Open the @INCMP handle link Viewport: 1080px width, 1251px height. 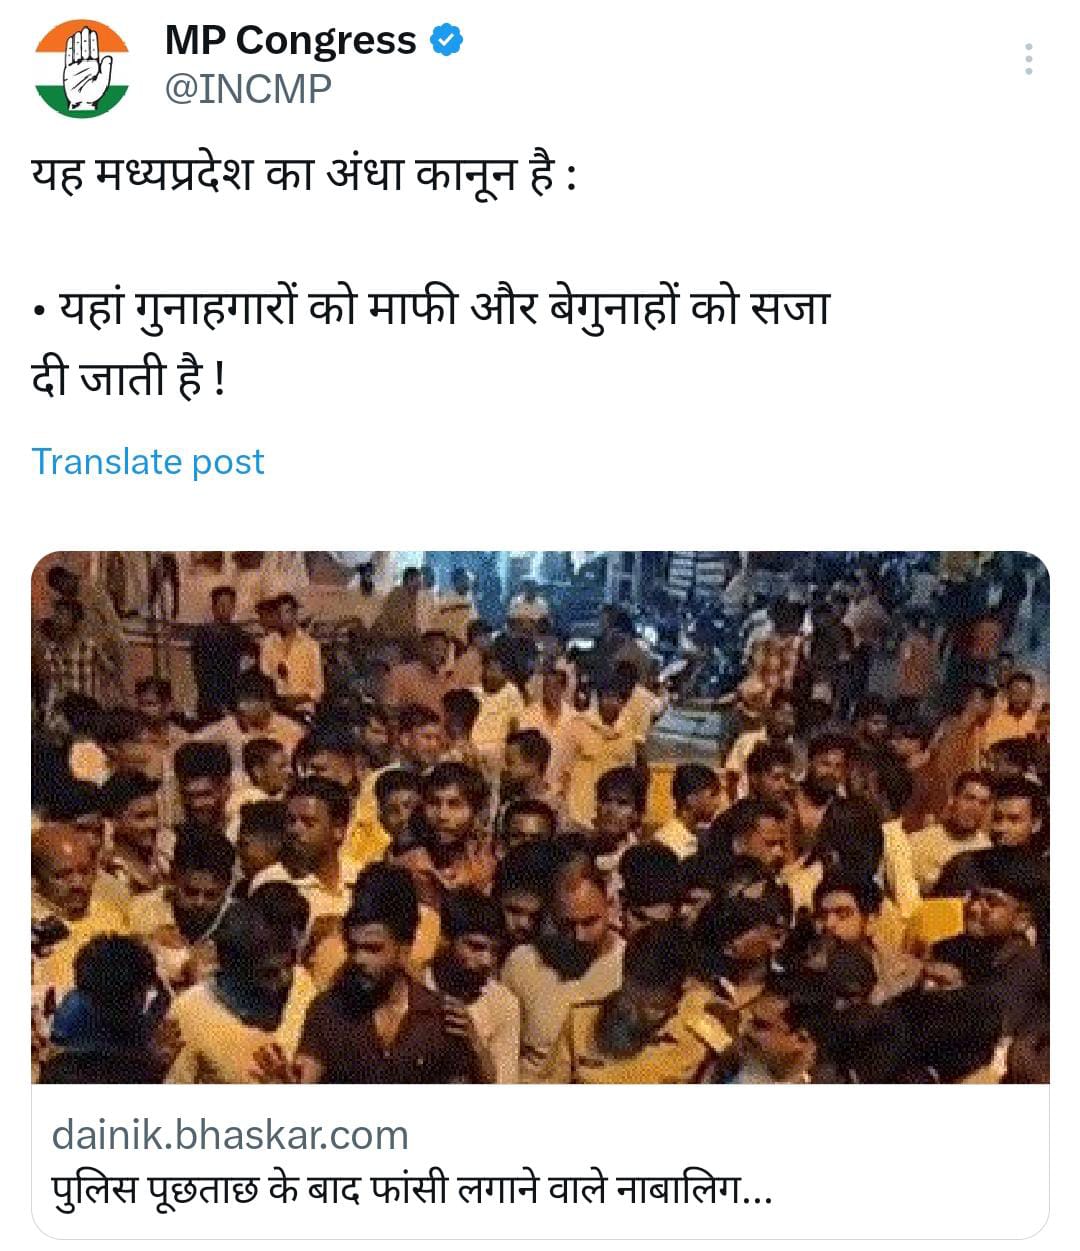(247, 90)
